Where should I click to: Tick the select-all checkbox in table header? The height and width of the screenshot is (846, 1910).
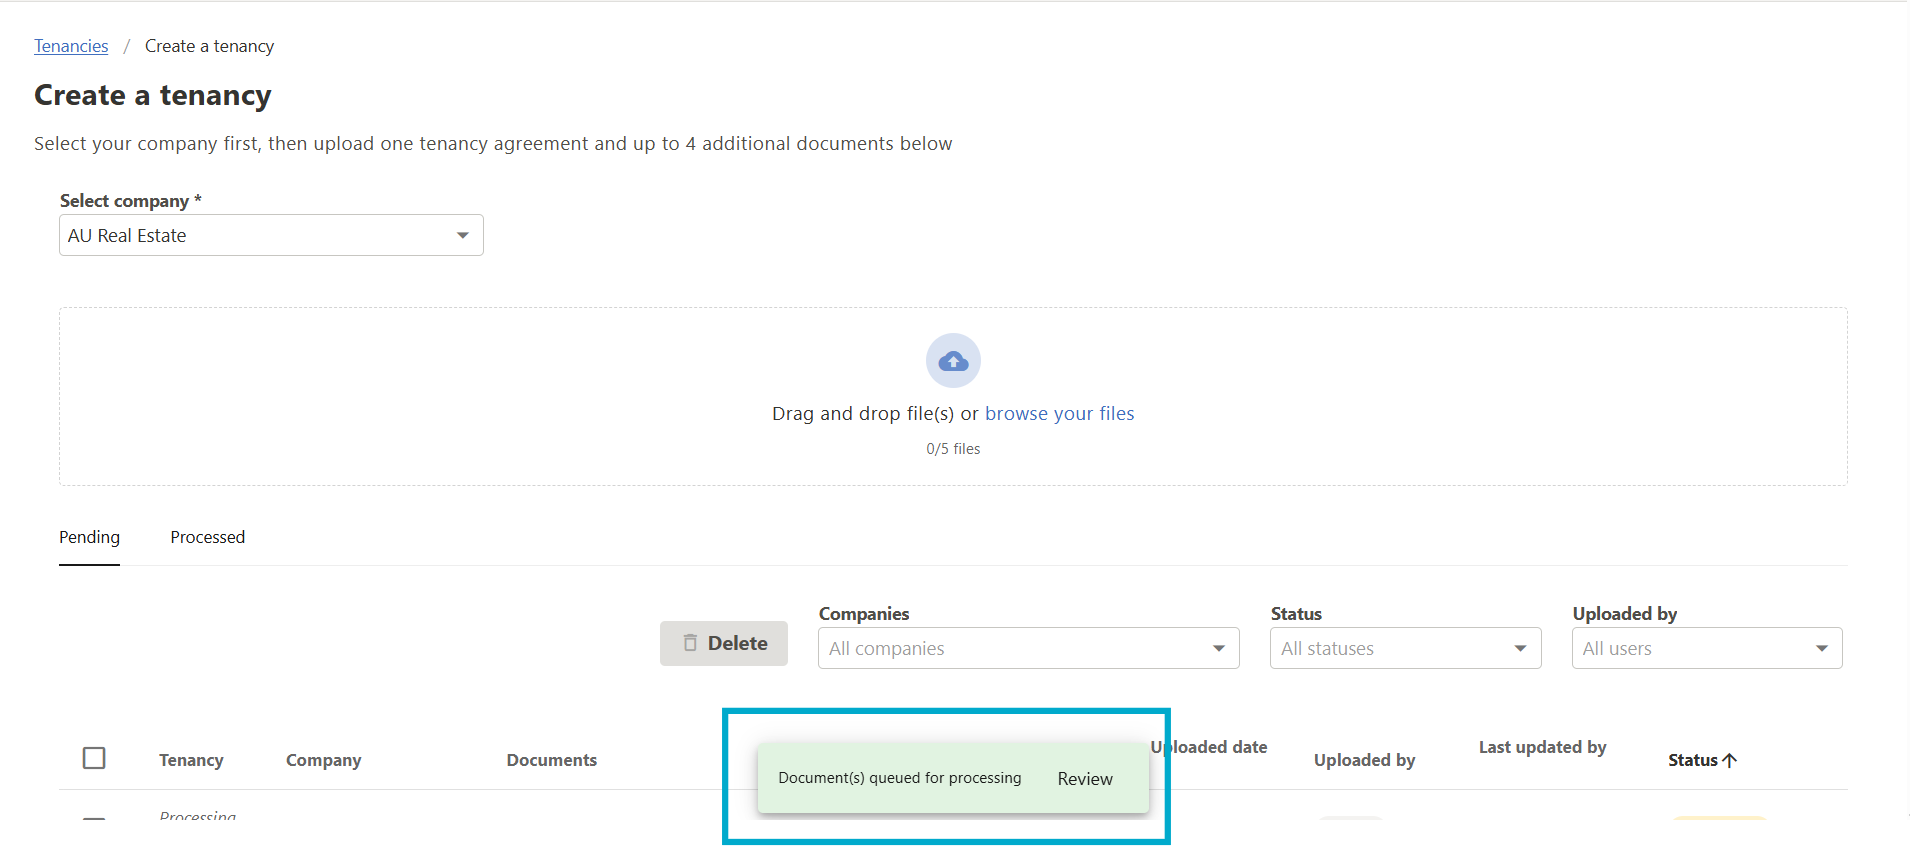(x=94, y=758)
